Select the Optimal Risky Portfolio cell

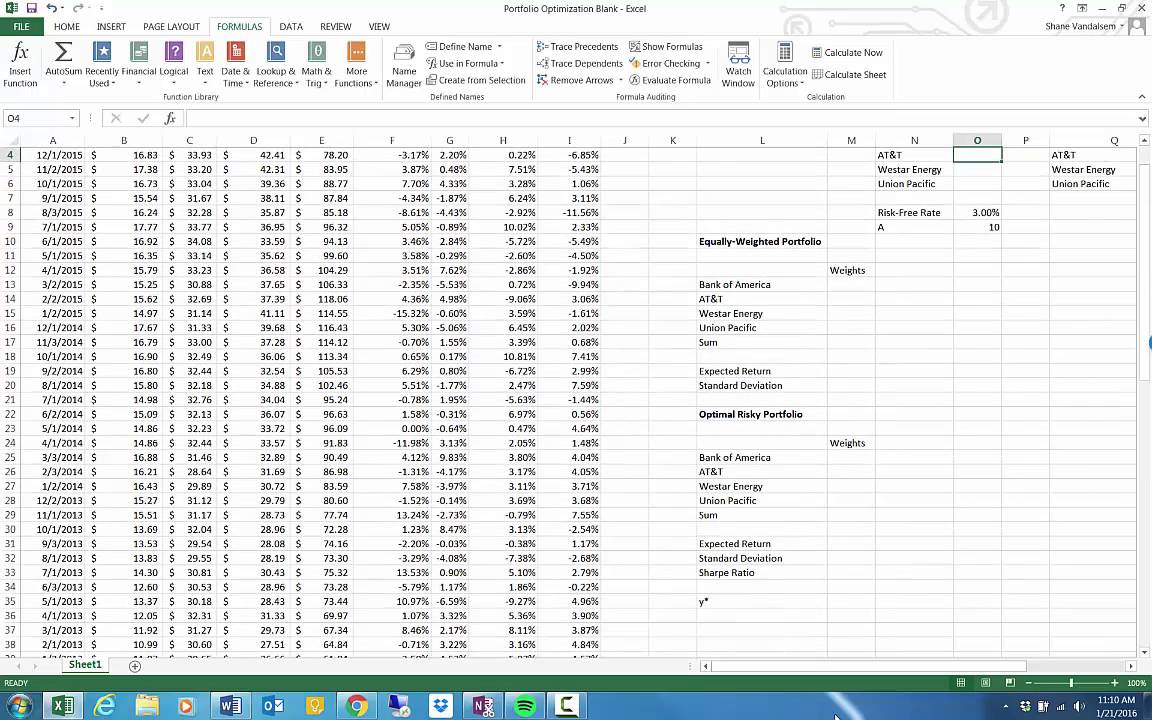[761, 414]
